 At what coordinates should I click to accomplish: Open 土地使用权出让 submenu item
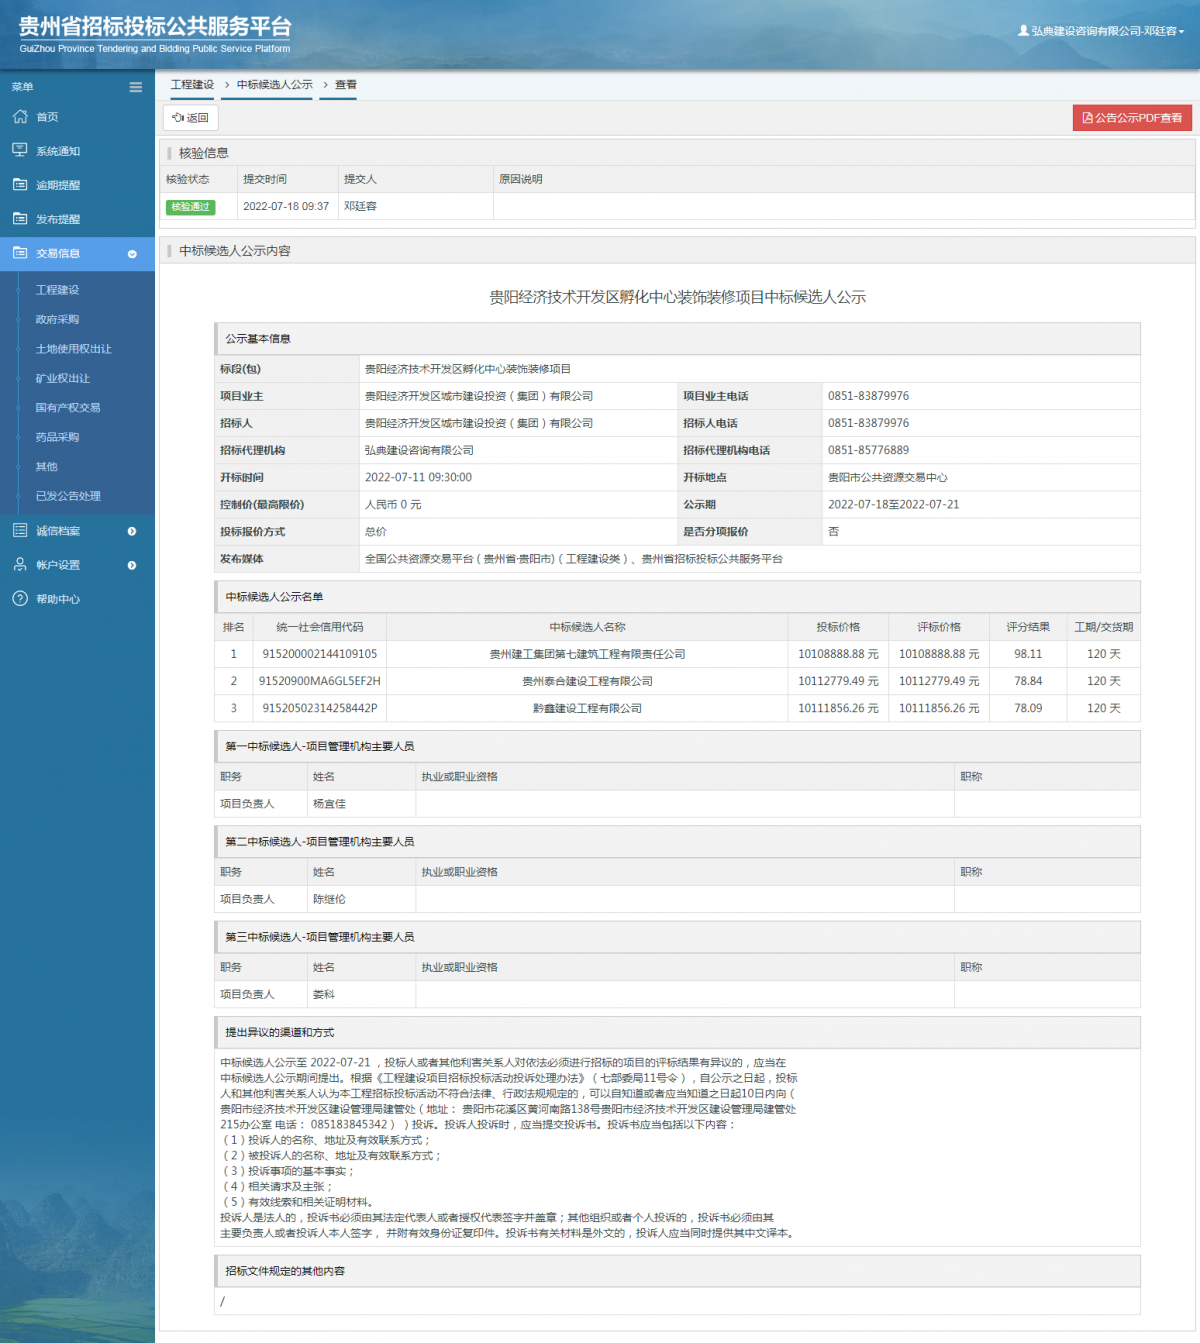coord(74,349)
